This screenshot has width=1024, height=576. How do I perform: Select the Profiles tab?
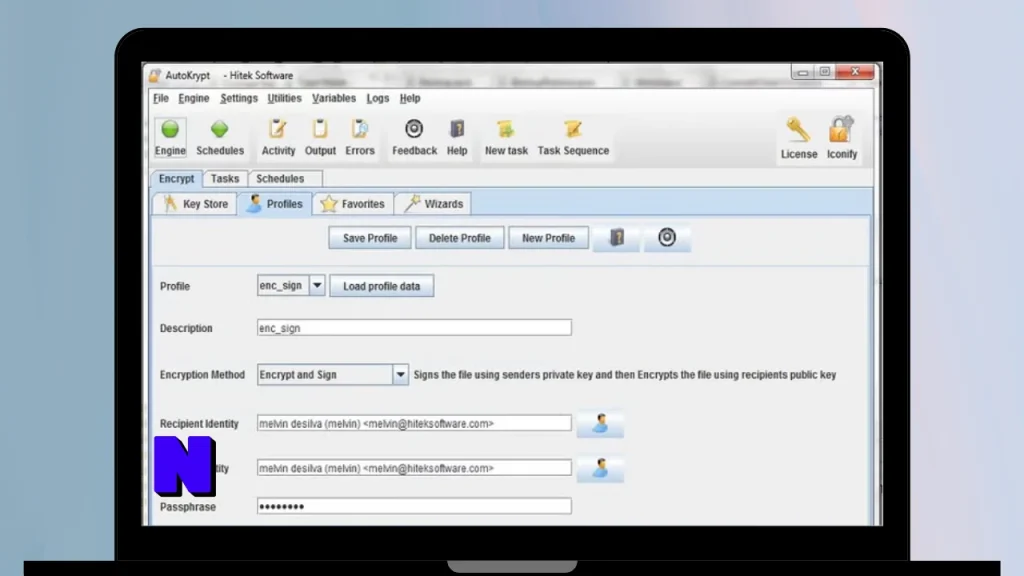(x=275, y=204)
